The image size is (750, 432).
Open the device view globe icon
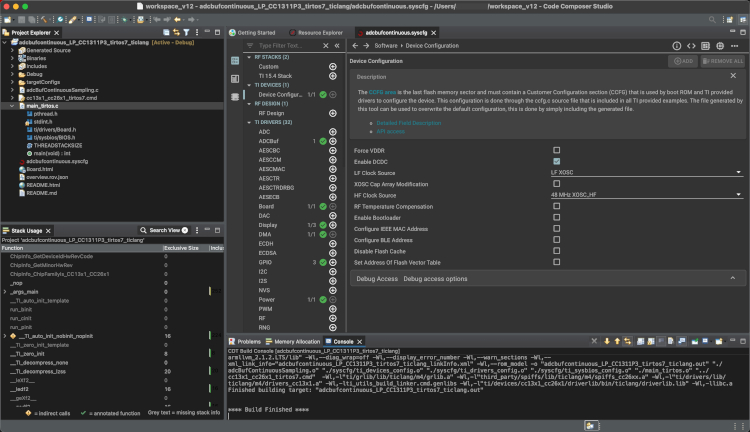click(x=720, y=46)
